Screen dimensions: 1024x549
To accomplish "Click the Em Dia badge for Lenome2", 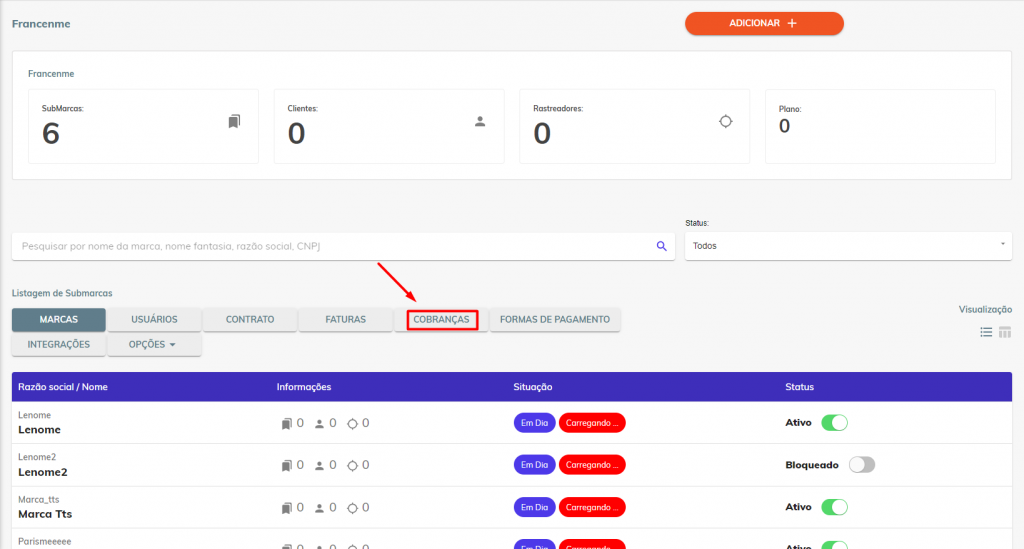I will (x=534, y=465).
